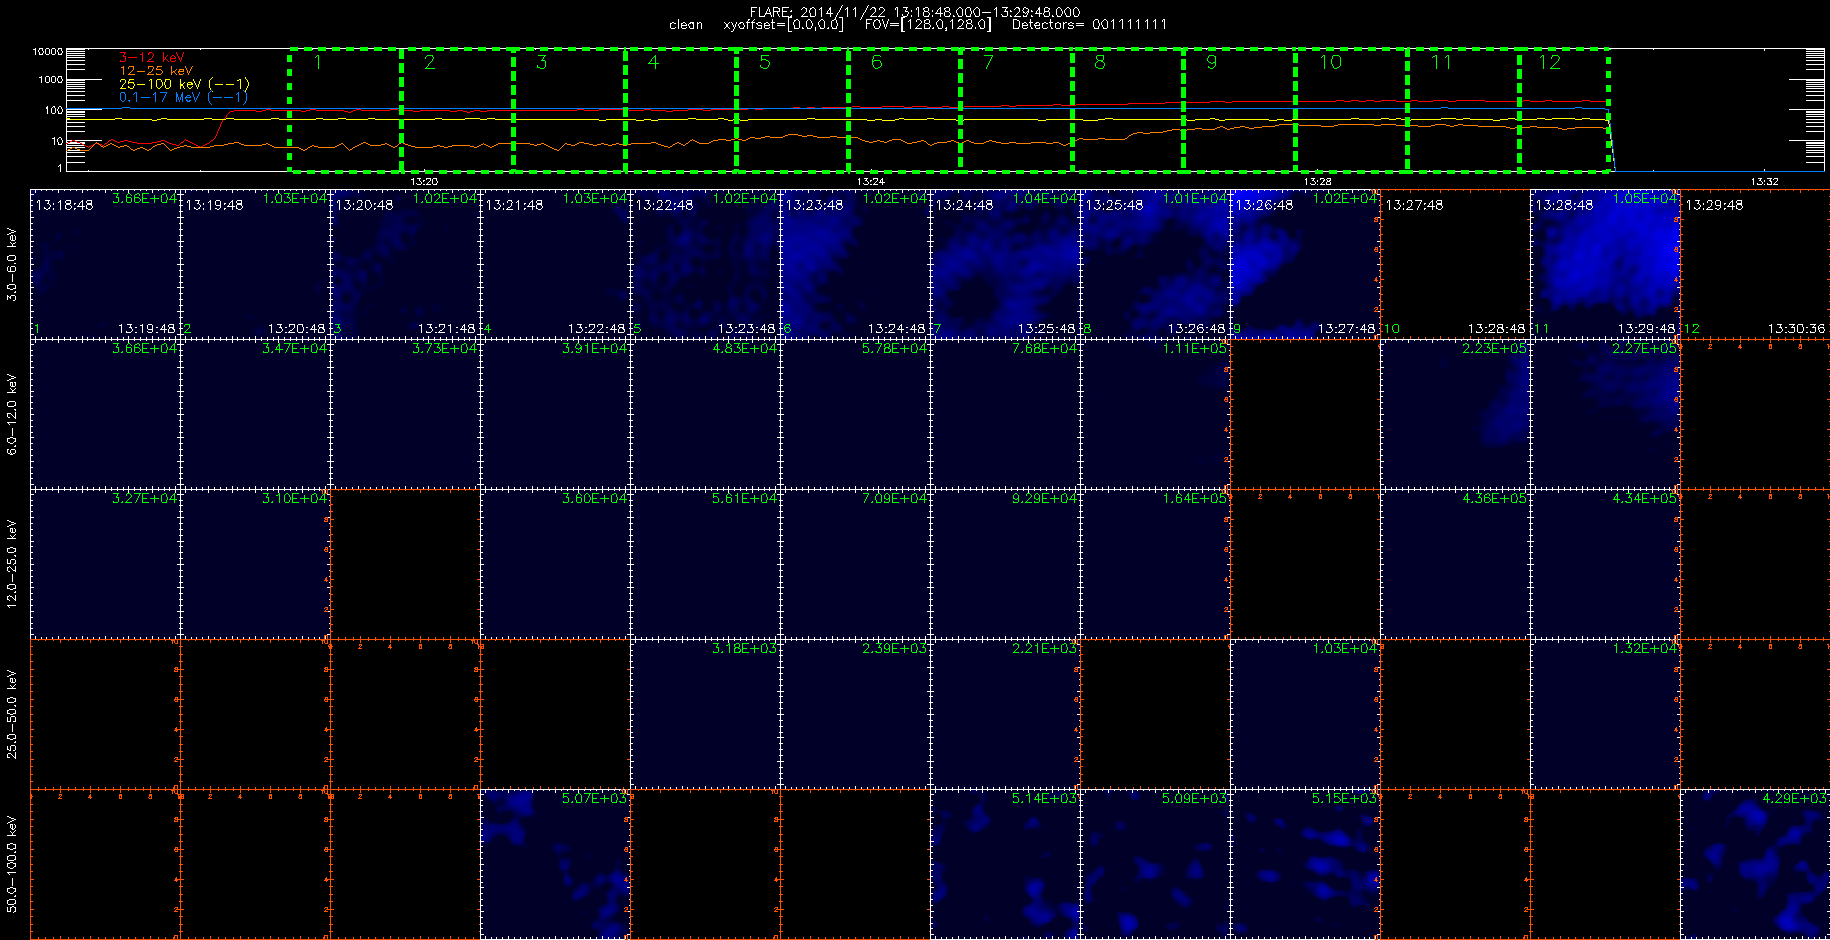Screen dimensions: 1830x940
Task: Click the "5.78E+04" peak value text
Action: [x=895, y=349]
